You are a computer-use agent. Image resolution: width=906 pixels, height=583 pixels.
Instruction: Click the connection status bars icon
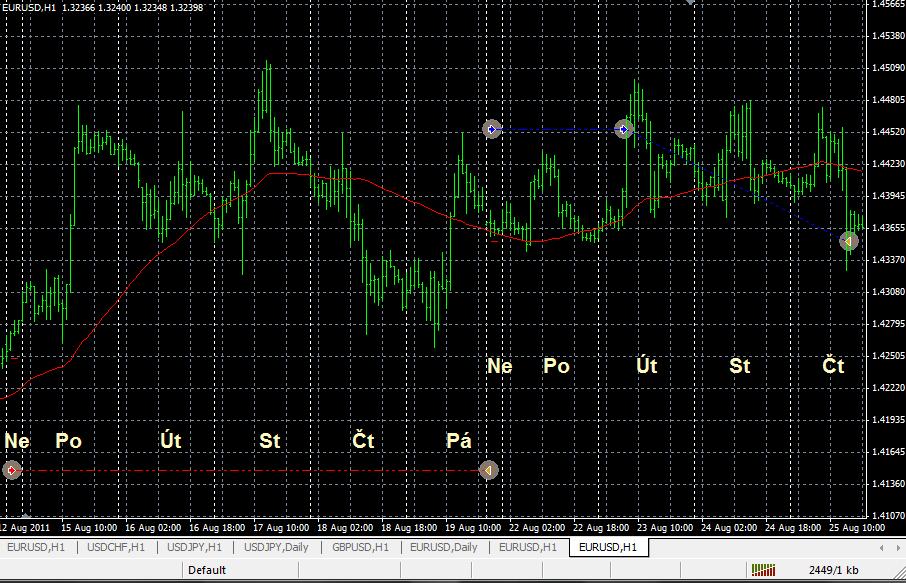(763, 570)
